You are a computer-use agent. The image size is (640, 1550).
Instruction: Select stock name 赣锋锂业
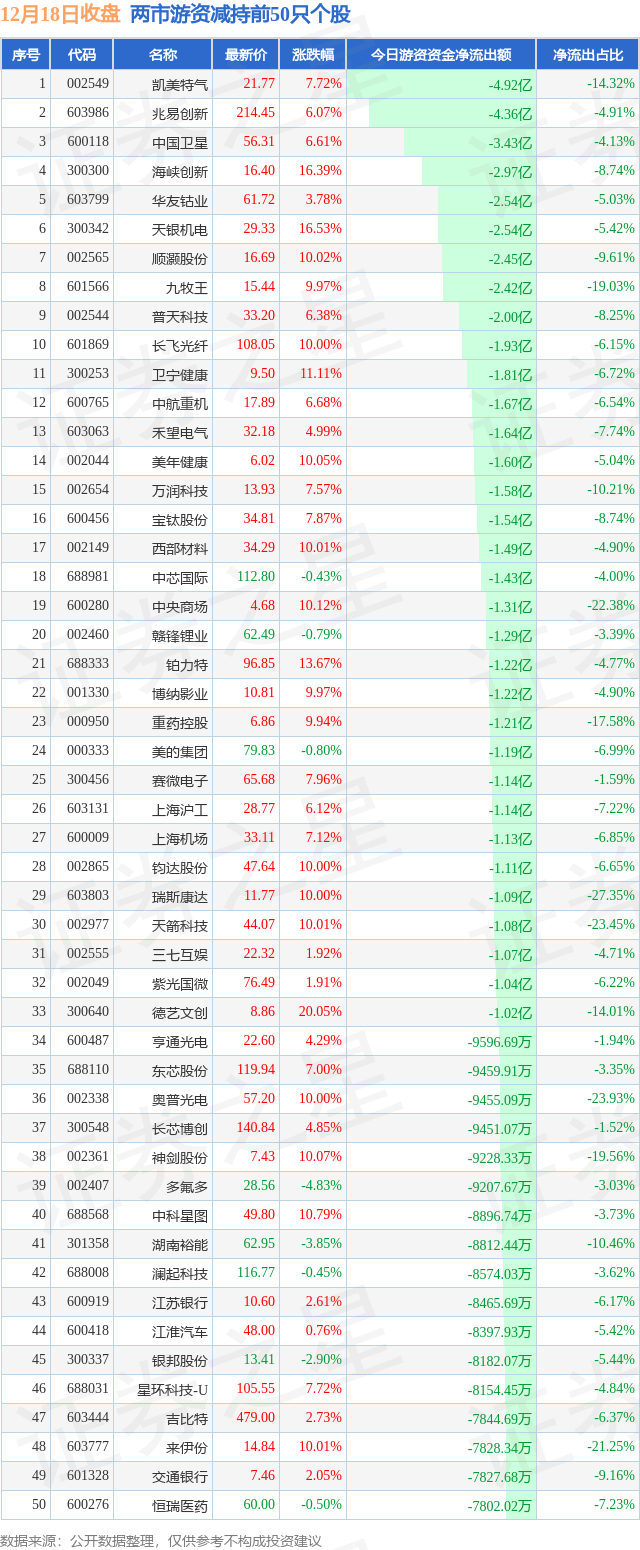click(180, 635)
